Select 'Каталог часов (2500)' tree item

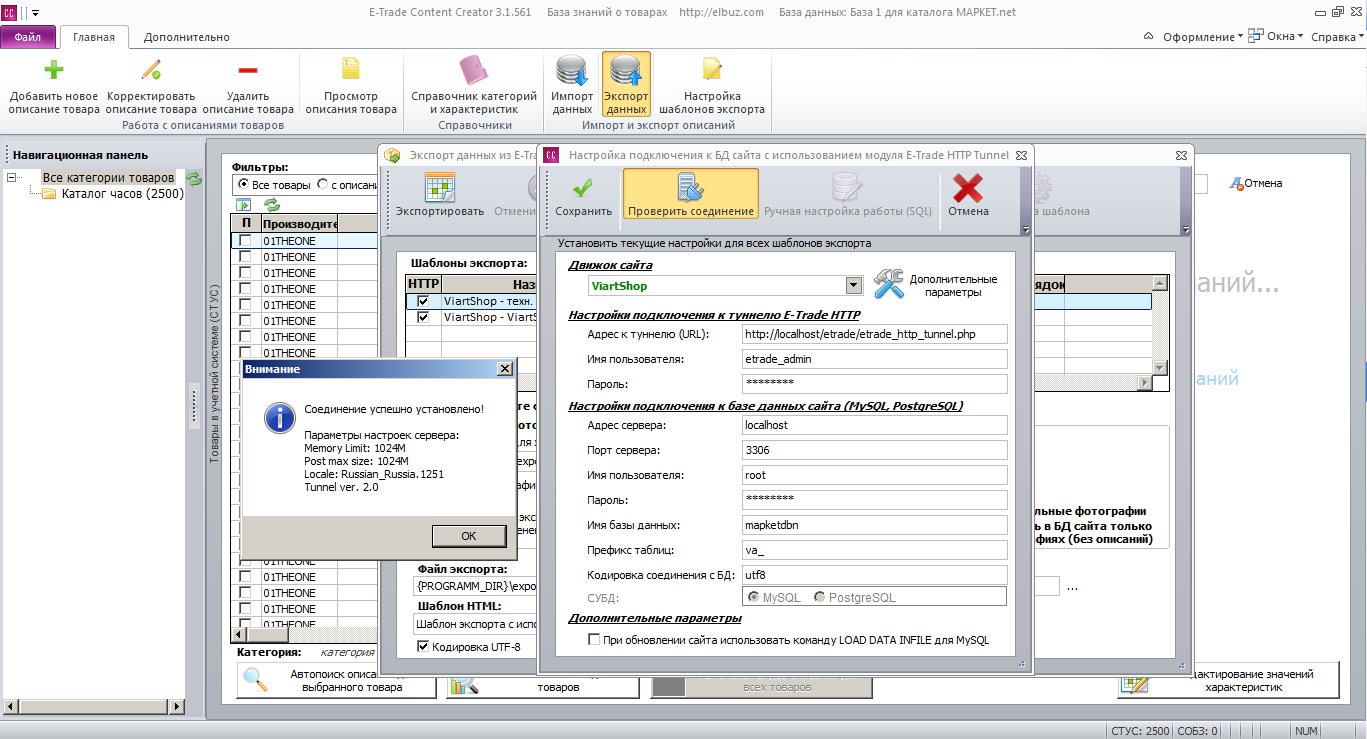[x=122, y=194]
